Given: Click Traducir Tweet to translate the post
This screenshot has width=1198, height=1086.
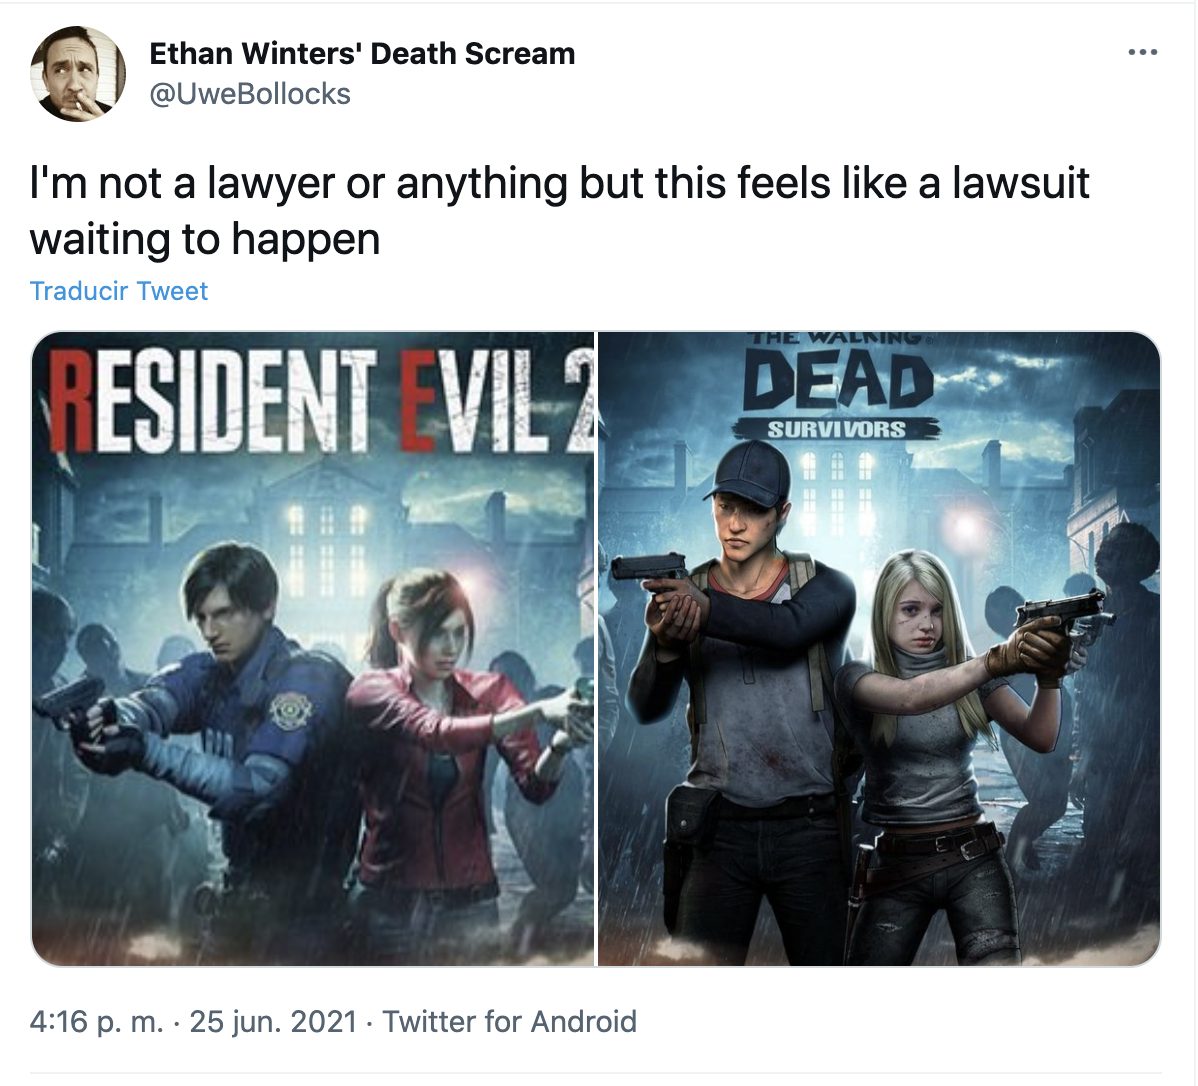Looking at the screenshot, I should 118,291.
